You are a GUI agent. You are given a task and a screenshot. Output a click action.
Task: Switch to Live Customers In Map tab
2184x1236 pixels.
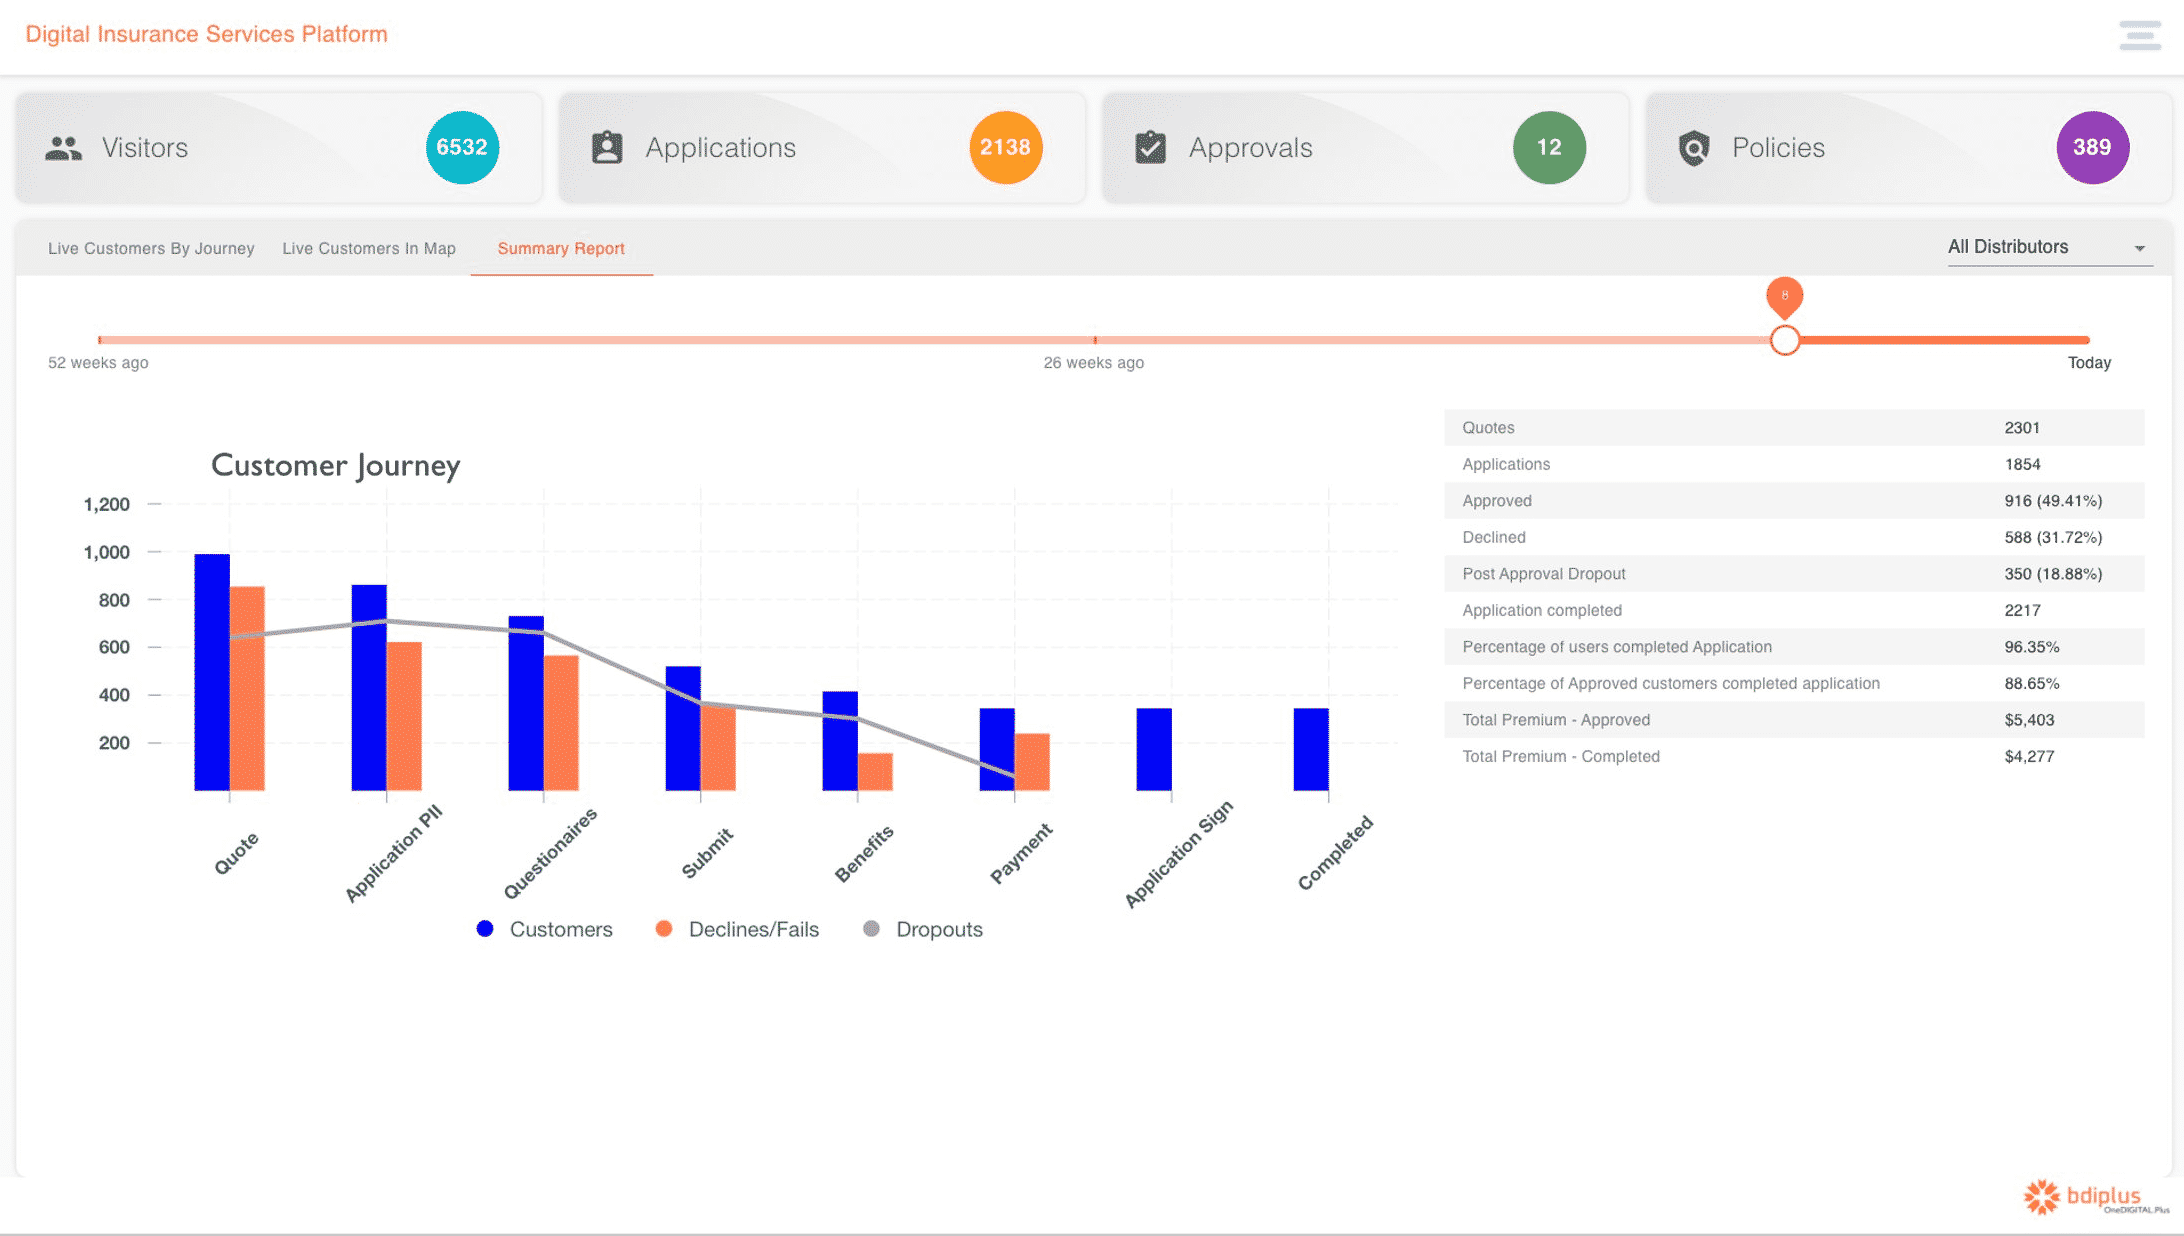(369, 248)
